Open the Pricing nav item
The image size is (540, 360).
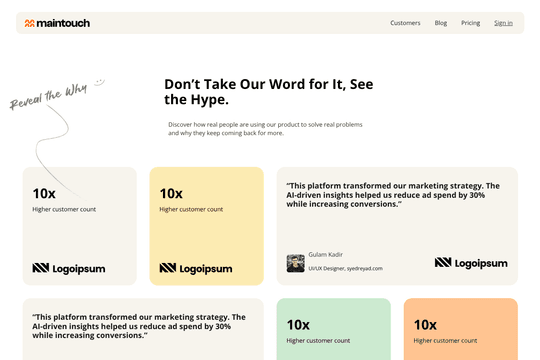(470, 23)
